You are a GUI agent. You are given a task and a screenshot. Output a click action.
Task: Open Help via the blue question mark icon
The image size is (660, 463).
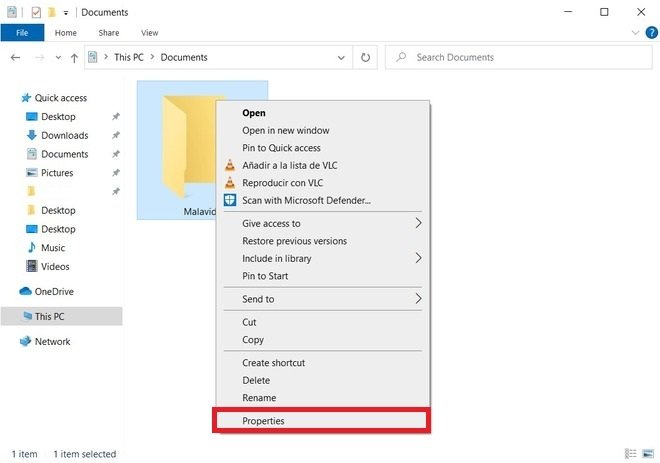(x=651, y=32)
